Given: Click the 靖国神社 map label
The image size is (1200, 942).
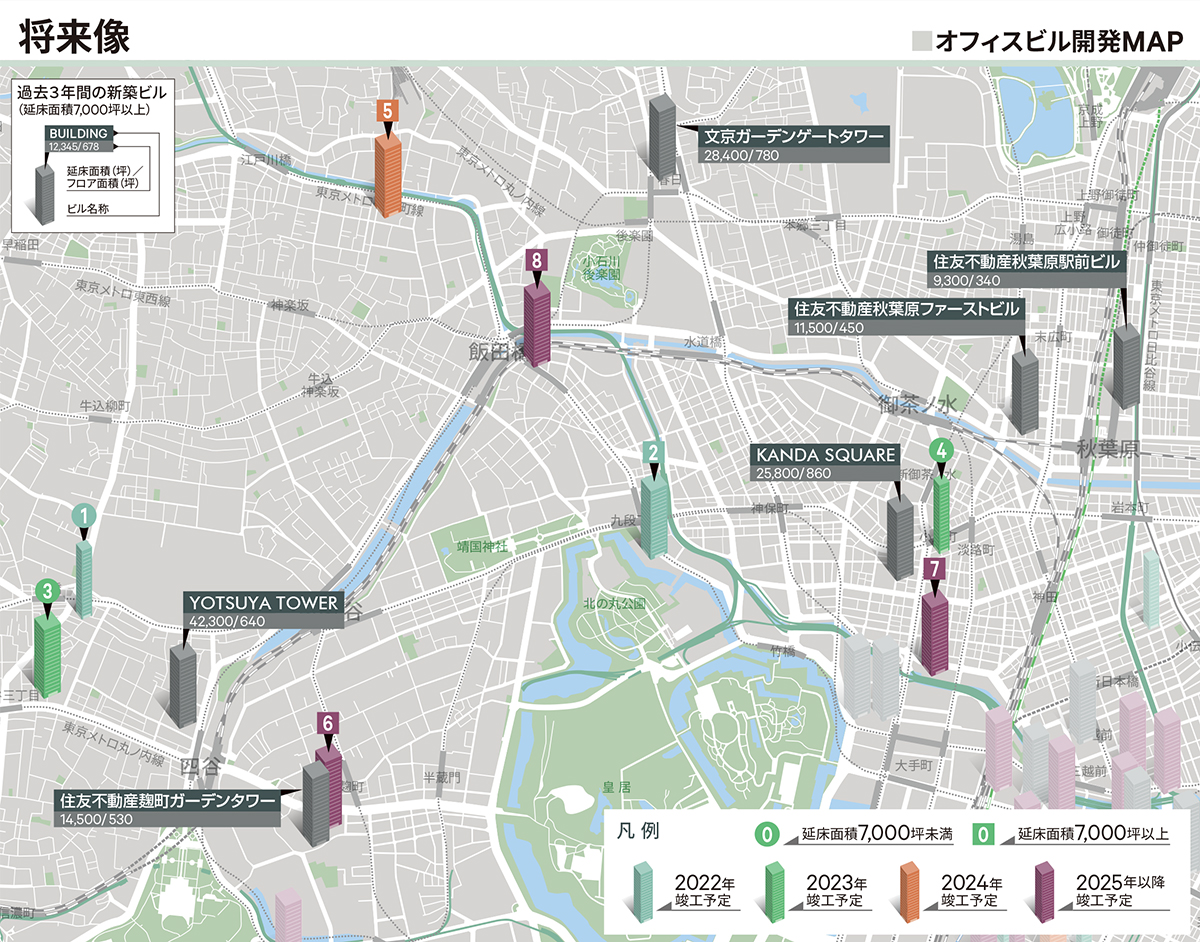Looking at the screenshot, I should coord(483,547).
